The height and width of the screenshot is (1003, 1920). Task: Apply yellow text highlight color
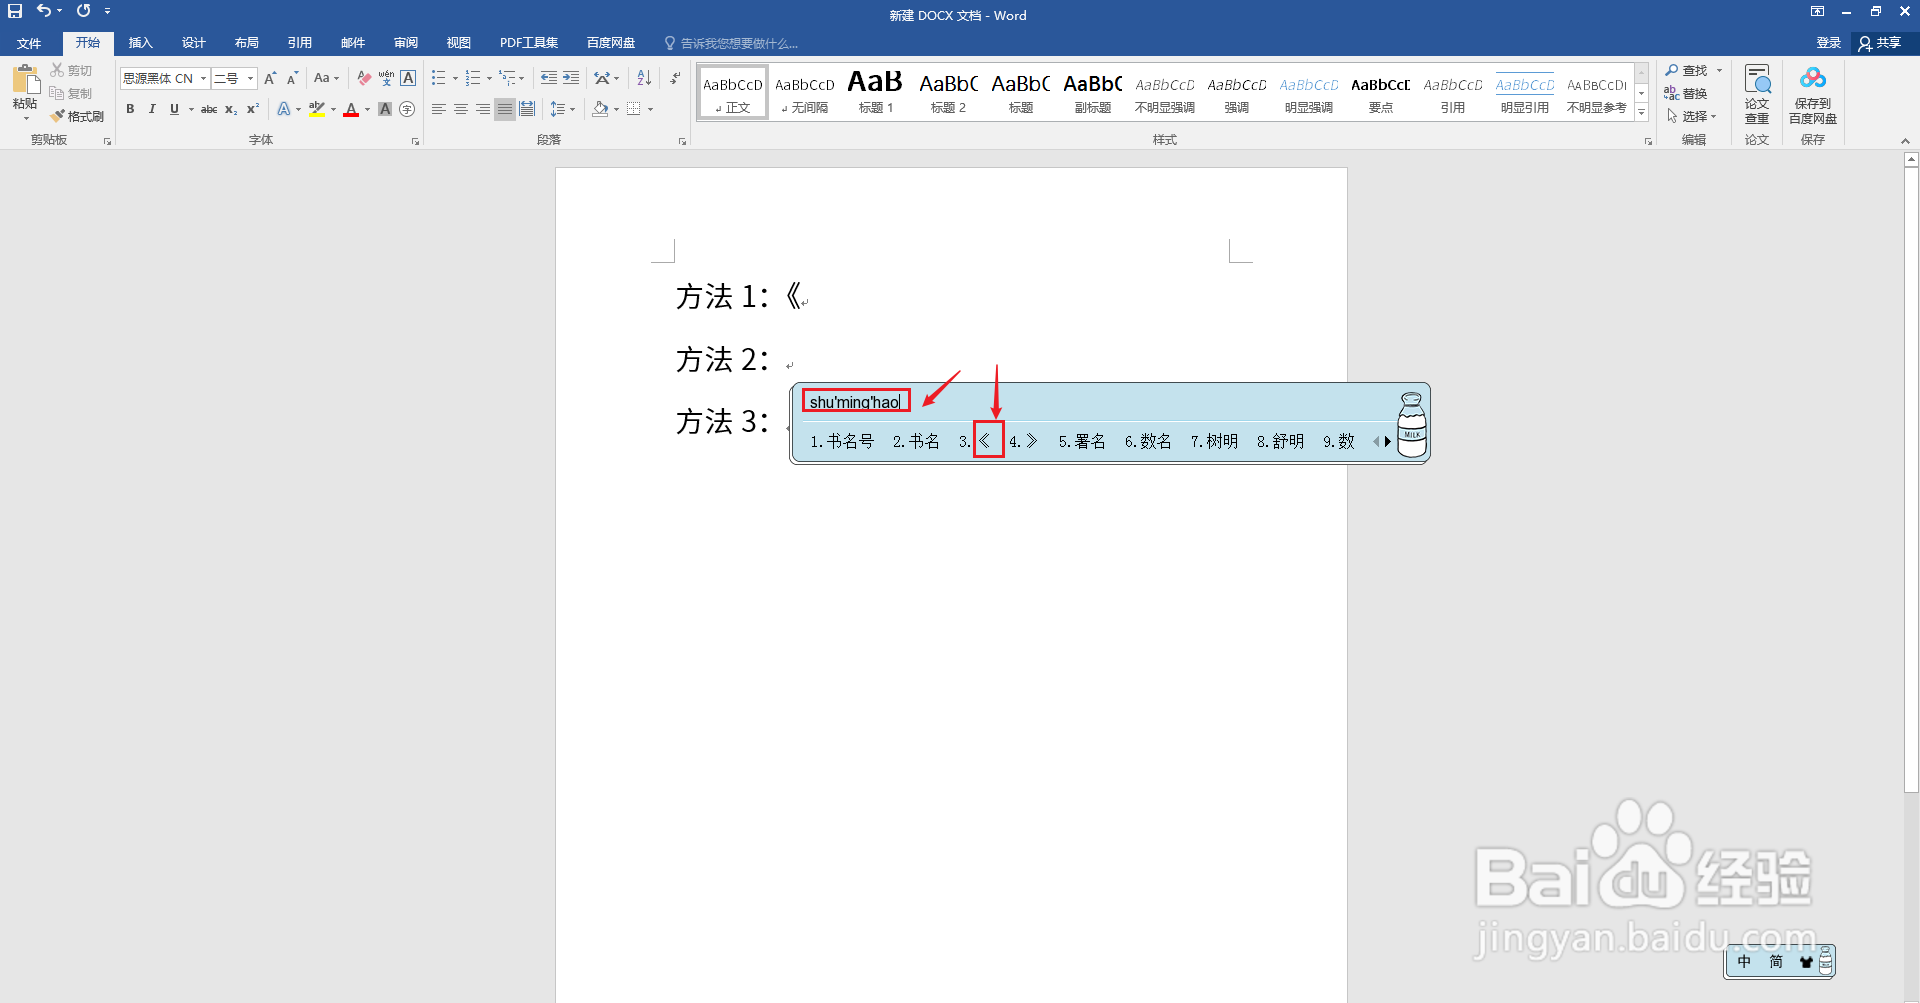tap(317, 109)
